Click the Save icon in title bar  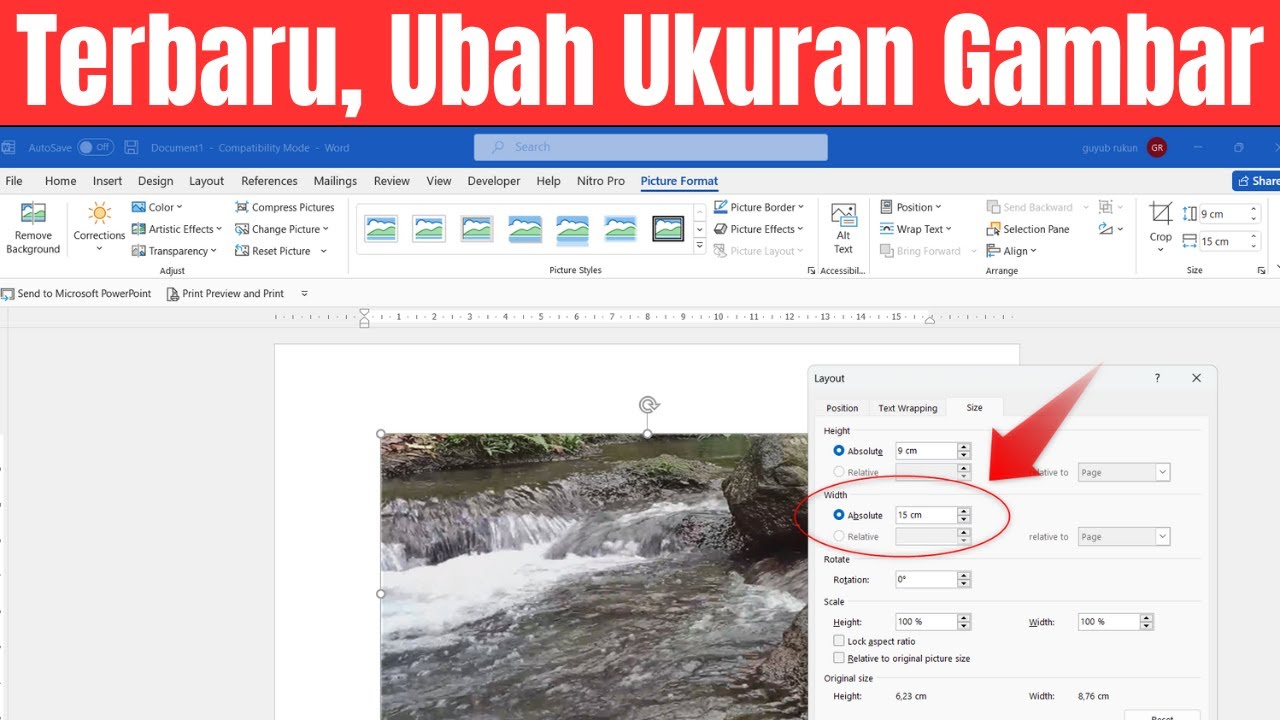pos(131,147)
